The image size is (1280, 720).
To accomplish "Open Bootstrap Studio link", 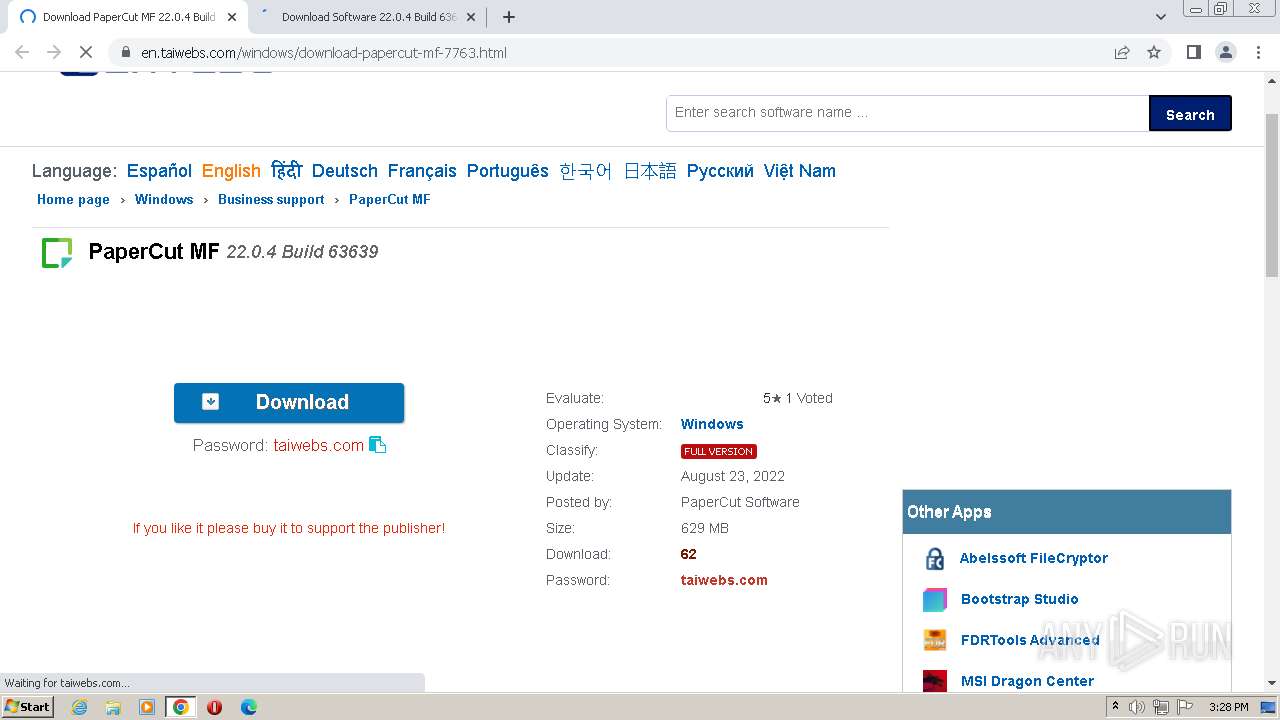I will pyautogui.click(x=1020, y=599).
